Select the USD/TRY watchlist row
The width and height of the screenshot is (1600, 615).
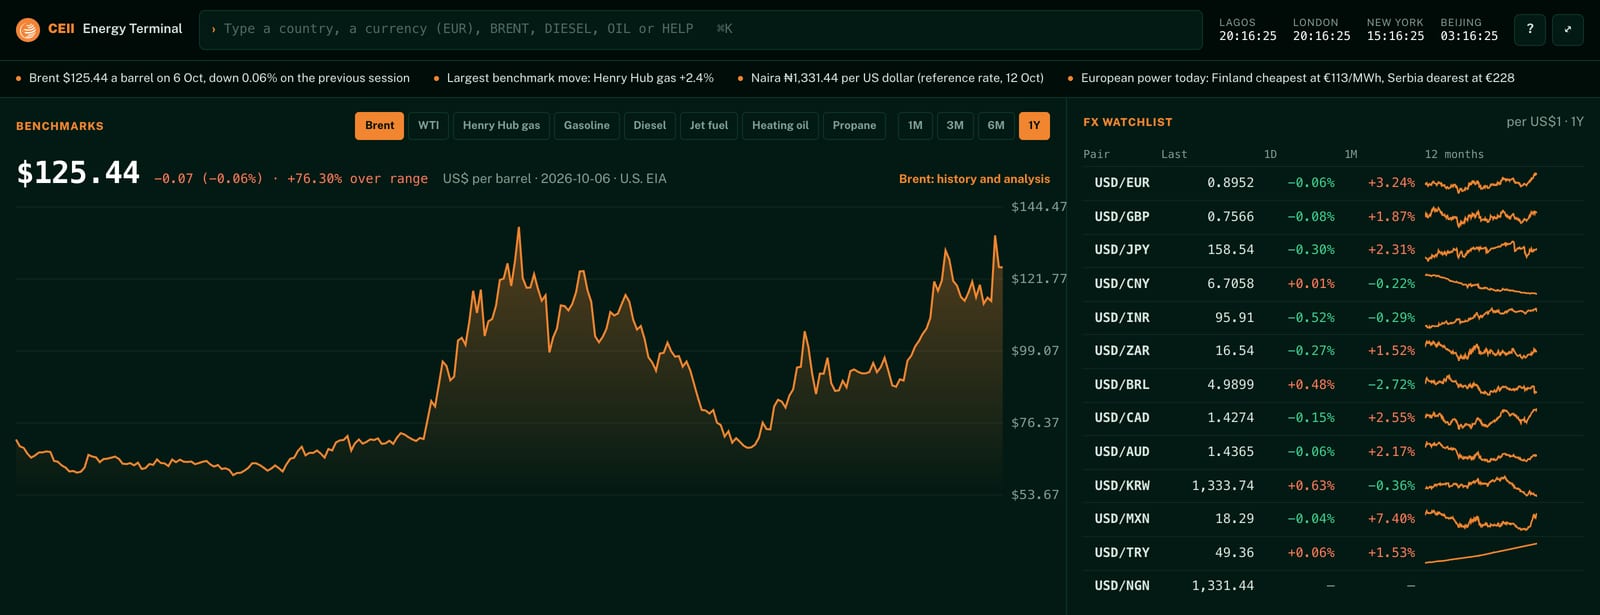pyautogui.click(x=1333, y=553)
